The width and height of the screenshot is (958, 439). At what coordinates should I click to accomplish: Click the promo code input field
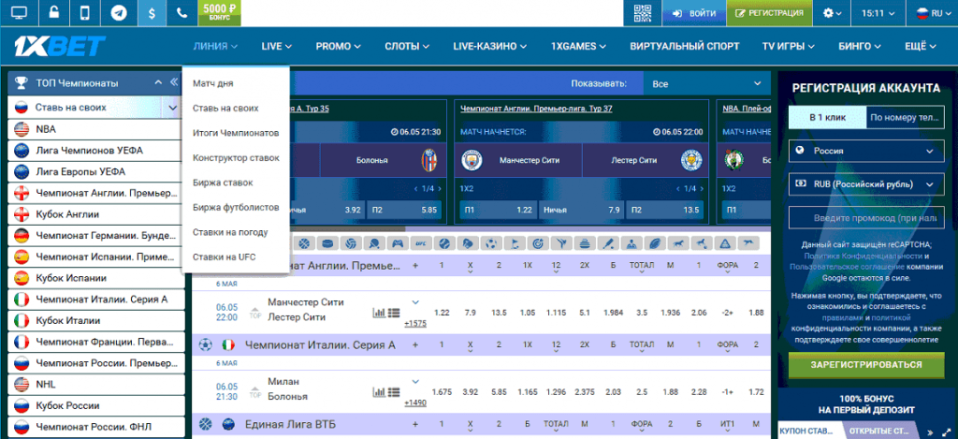point(865,218)
